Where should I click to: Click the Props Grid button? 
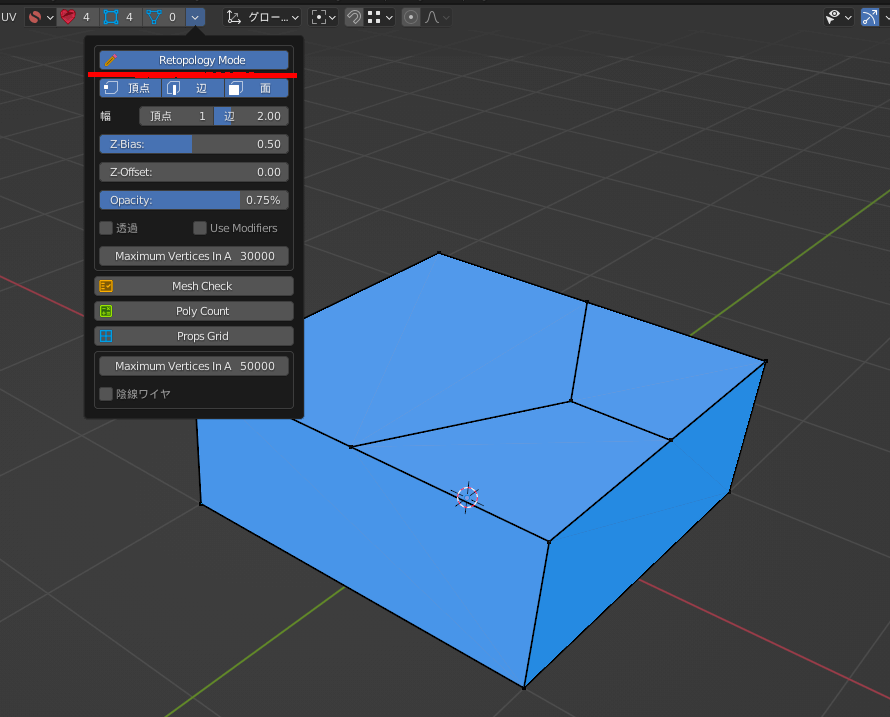(x=194, y=336)
